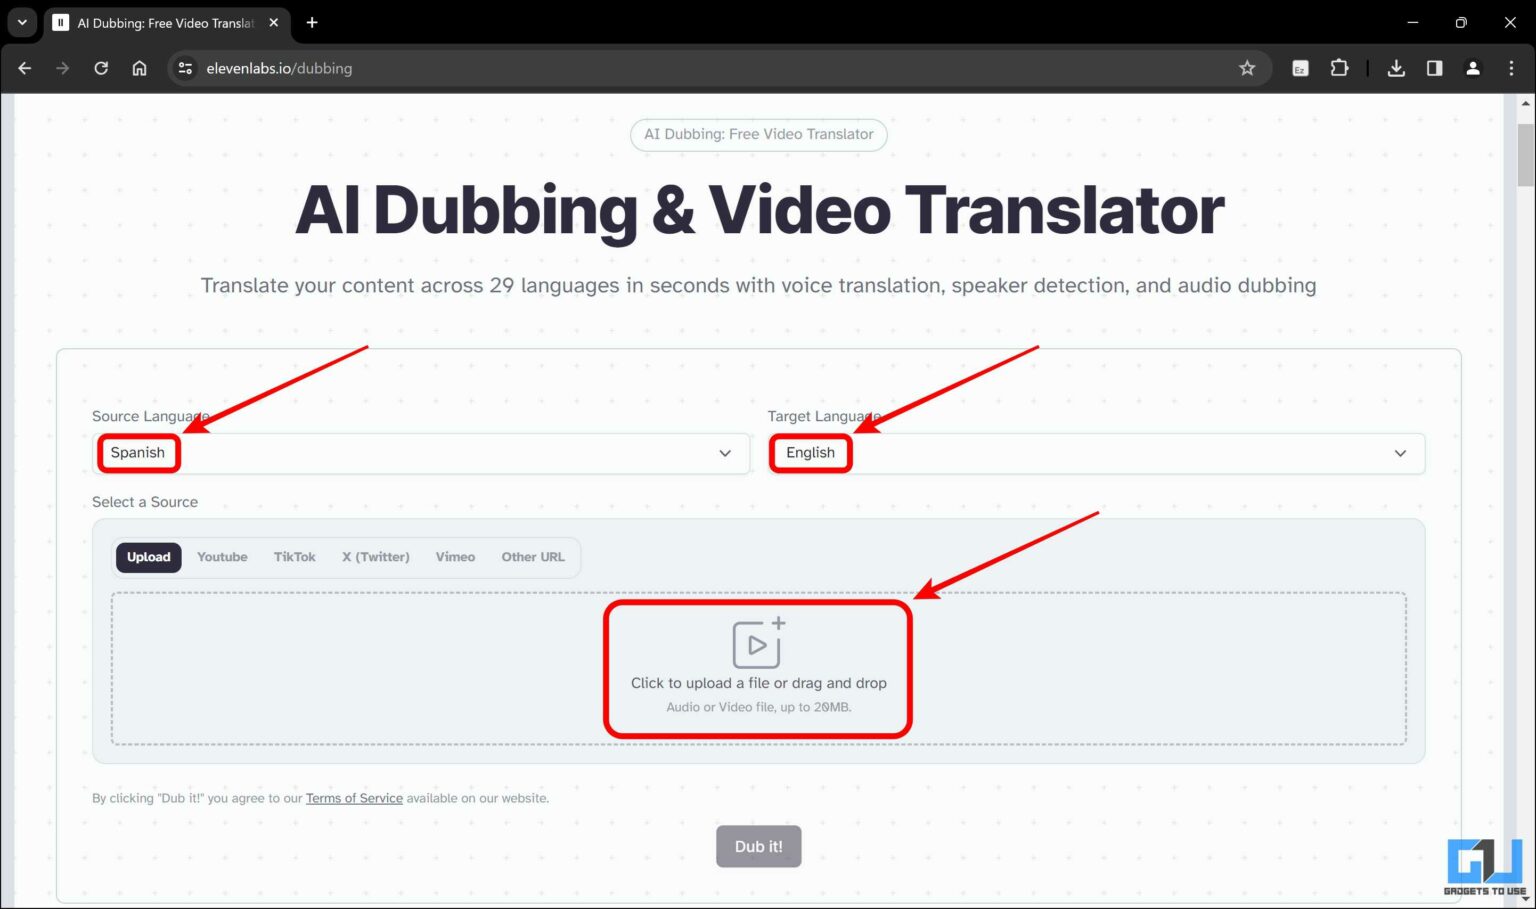This screenshot has height=909, width=1536.
Task: Select the Vimeo source option
Action: [x=455, y=557]
